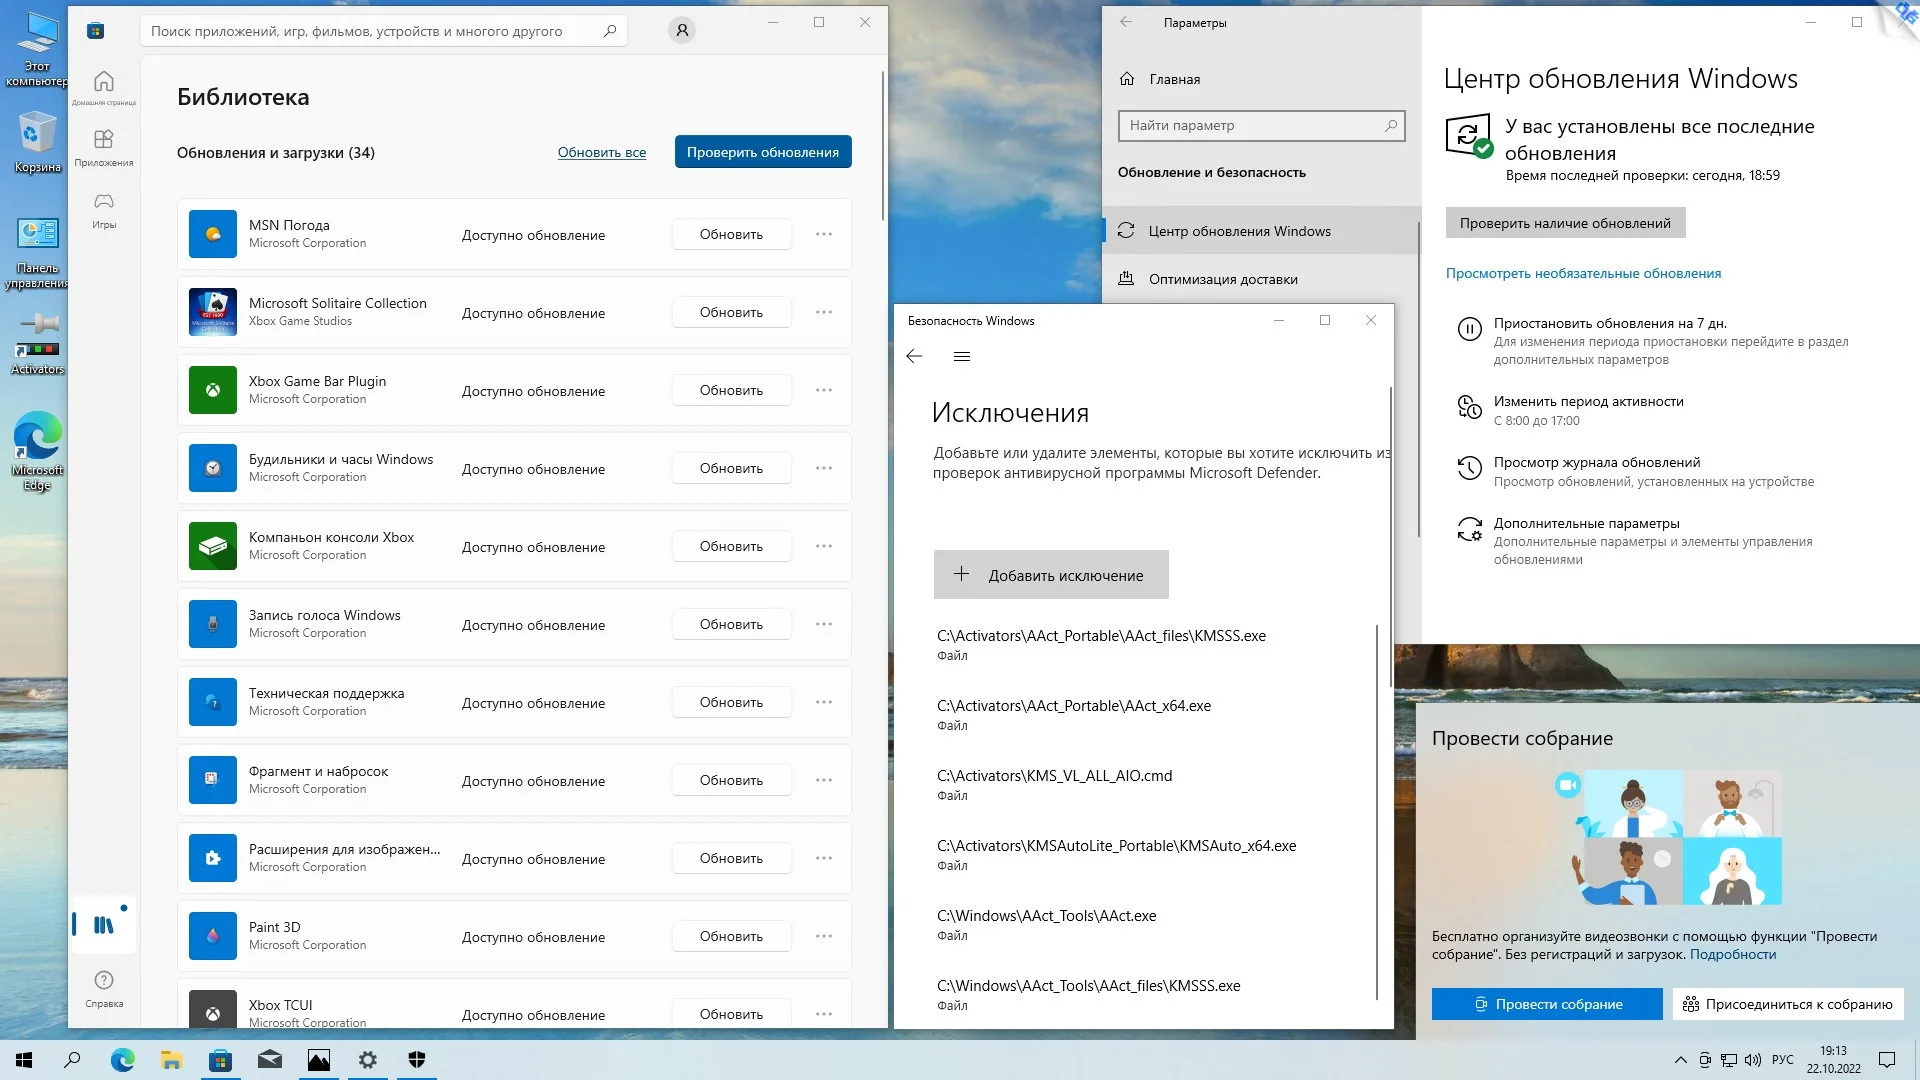The height and width of the screenshot is (1080, 1920).
Task: Select Центр обновления Windows menu item
Action: 1239,231
